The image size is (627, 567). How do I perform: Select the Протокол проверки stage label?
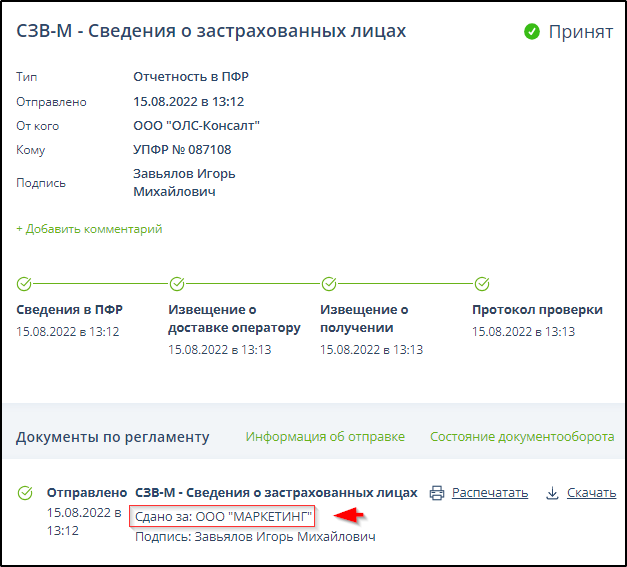[x=537, y=310]
